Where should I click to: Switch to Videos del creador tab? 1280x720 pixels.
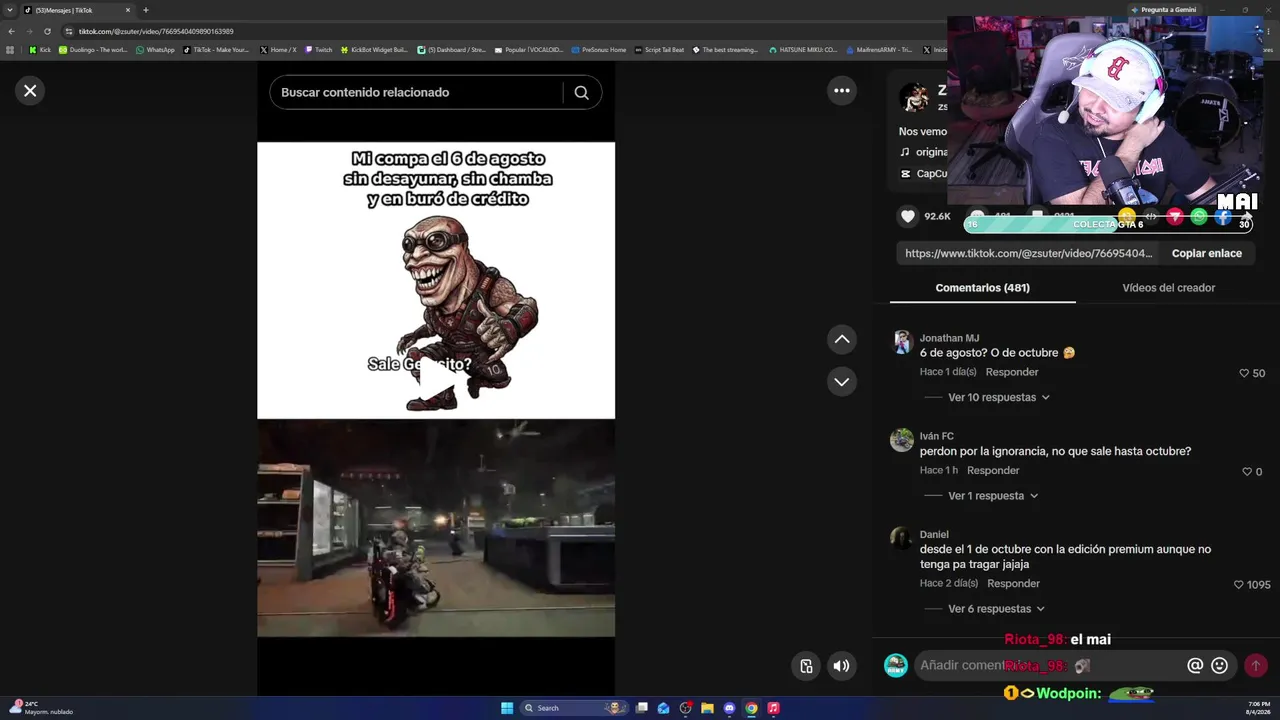coord(1169,288)
